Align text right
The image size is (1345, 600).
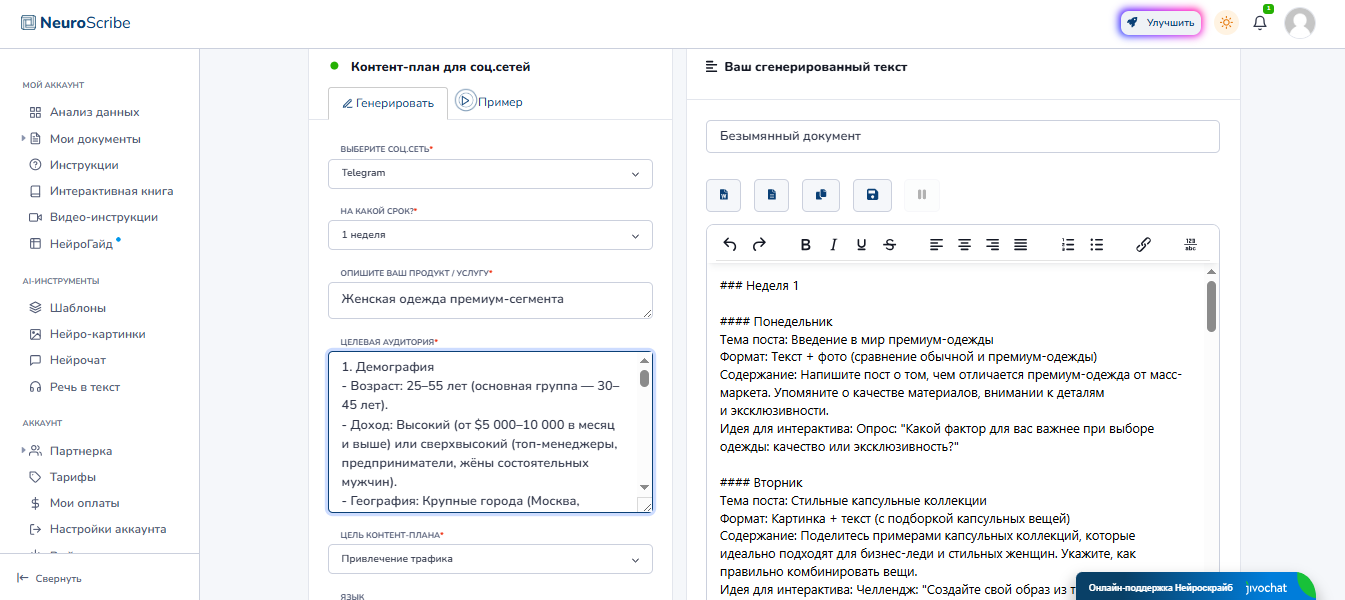tap(992, 244)
